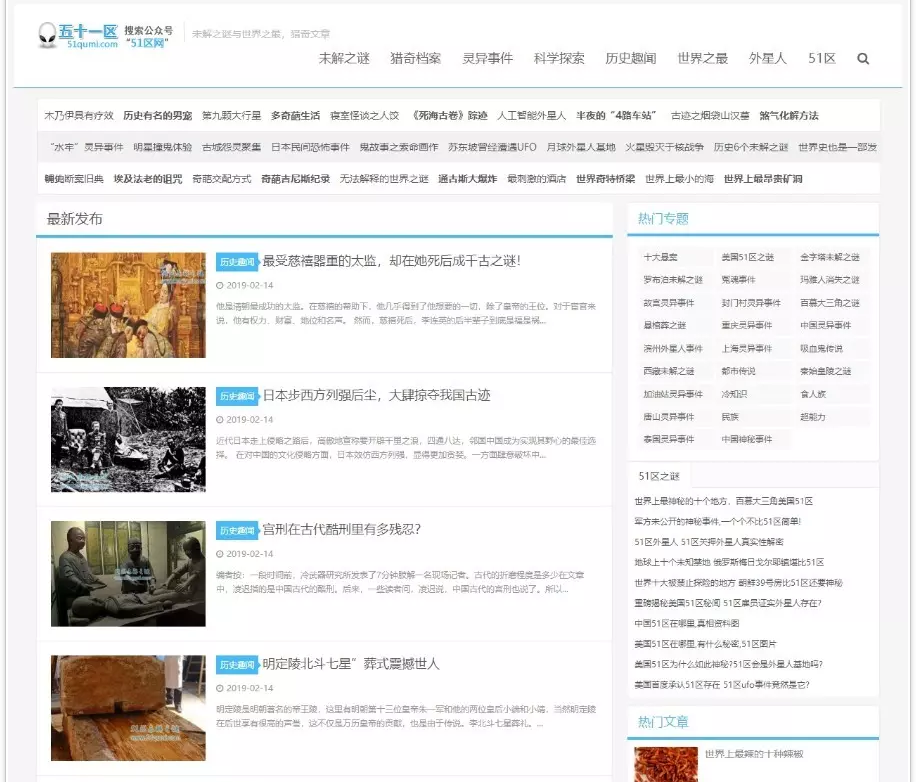The height and width of the screenshot is (782, 920).
Task: Open link 中国51区在哪里,真相资料图
Action: coord(686,623)
